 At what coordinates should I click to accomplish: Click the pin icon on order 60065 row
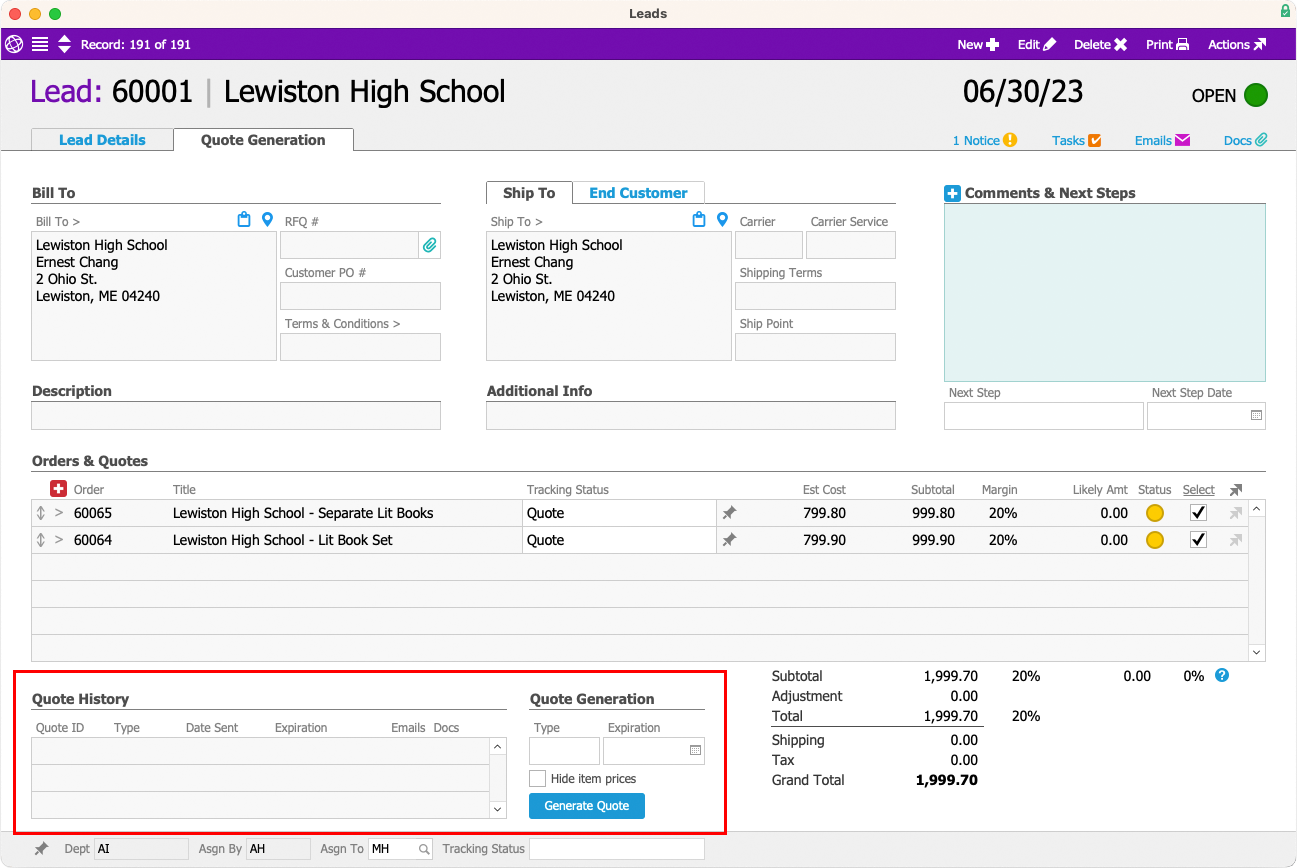(729, 513)
